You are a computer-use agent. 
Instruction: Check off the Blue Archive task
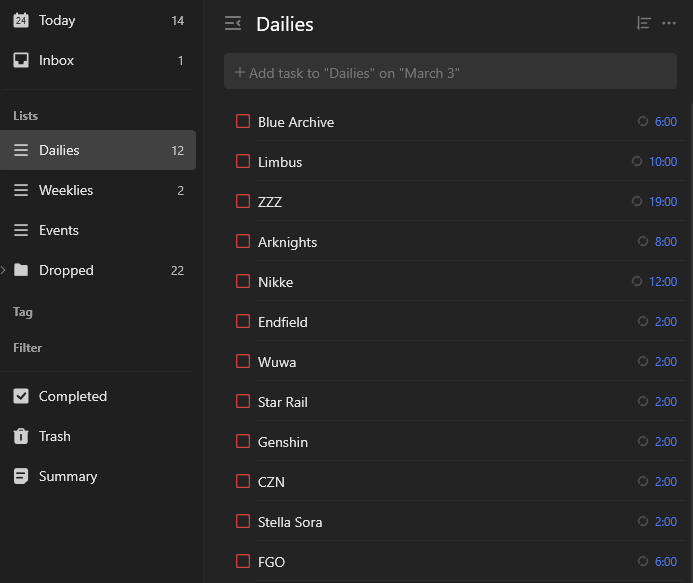243,121
